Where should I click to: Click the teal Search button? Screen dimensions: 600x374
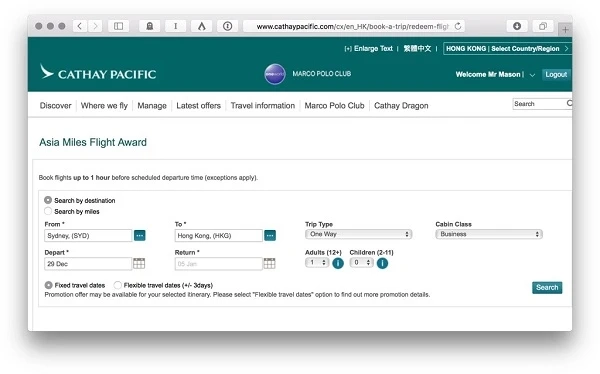(x=547, y=287)
